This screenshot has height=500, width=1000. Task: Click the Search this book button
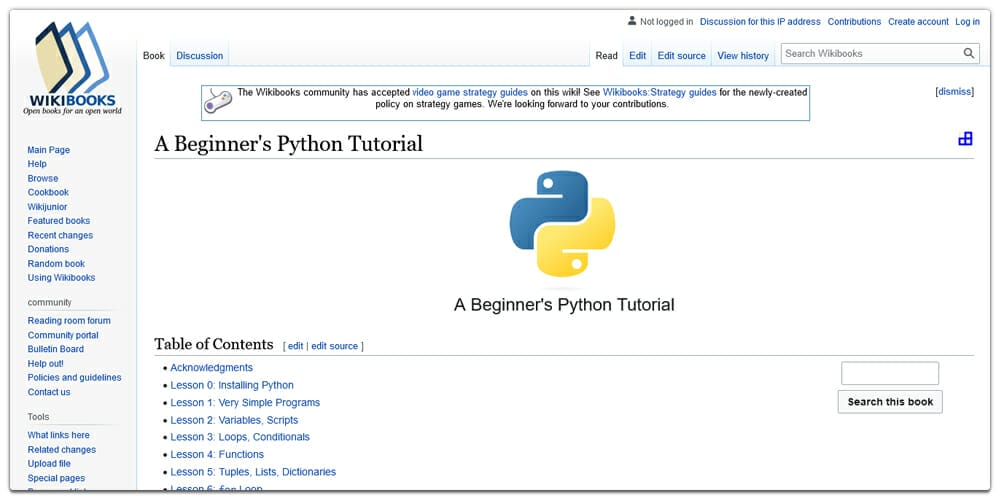click(x=890, y=402)
